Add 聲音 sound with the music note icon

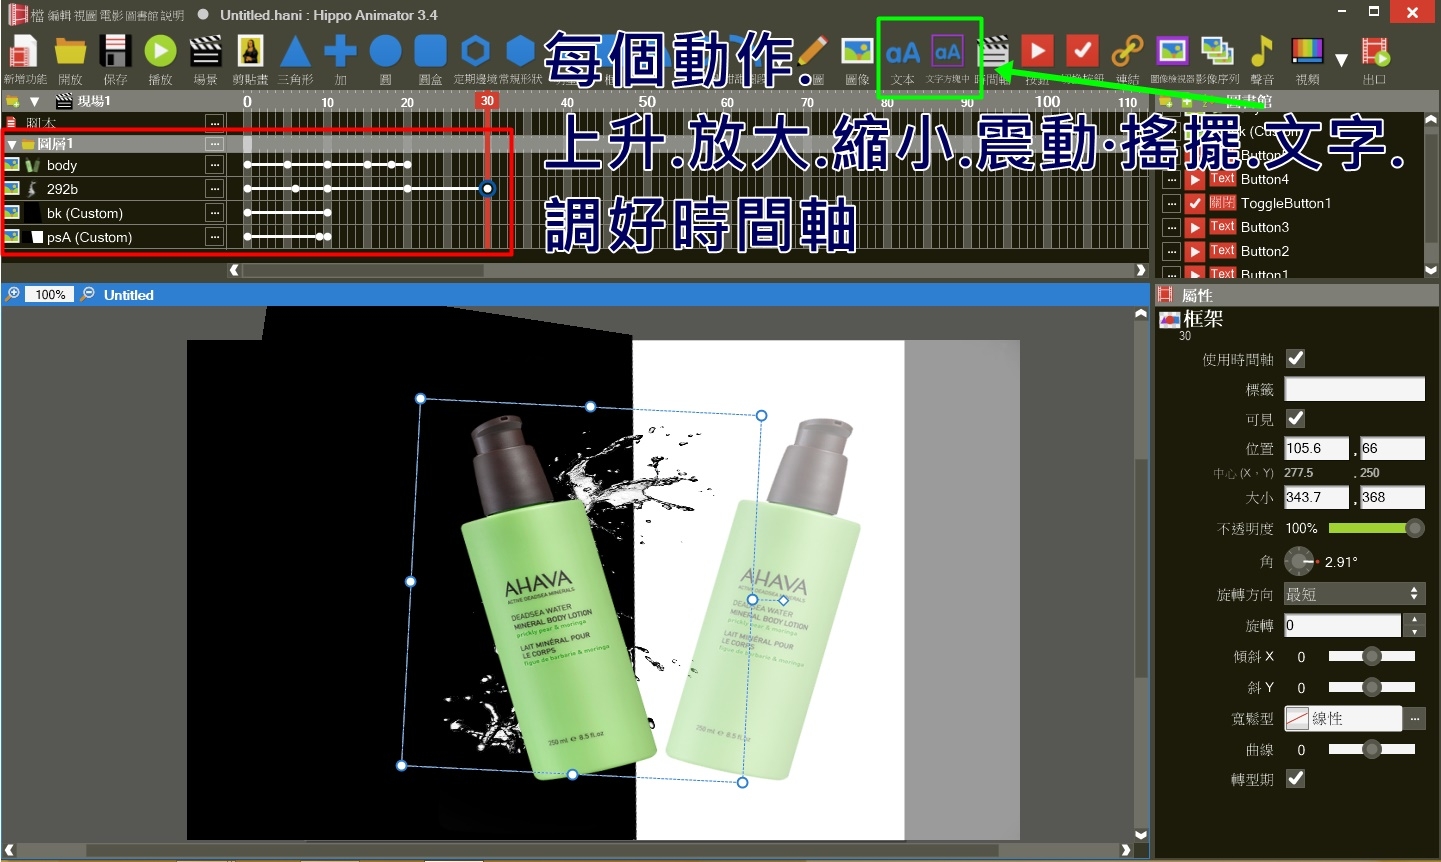tap(1262, 51)
